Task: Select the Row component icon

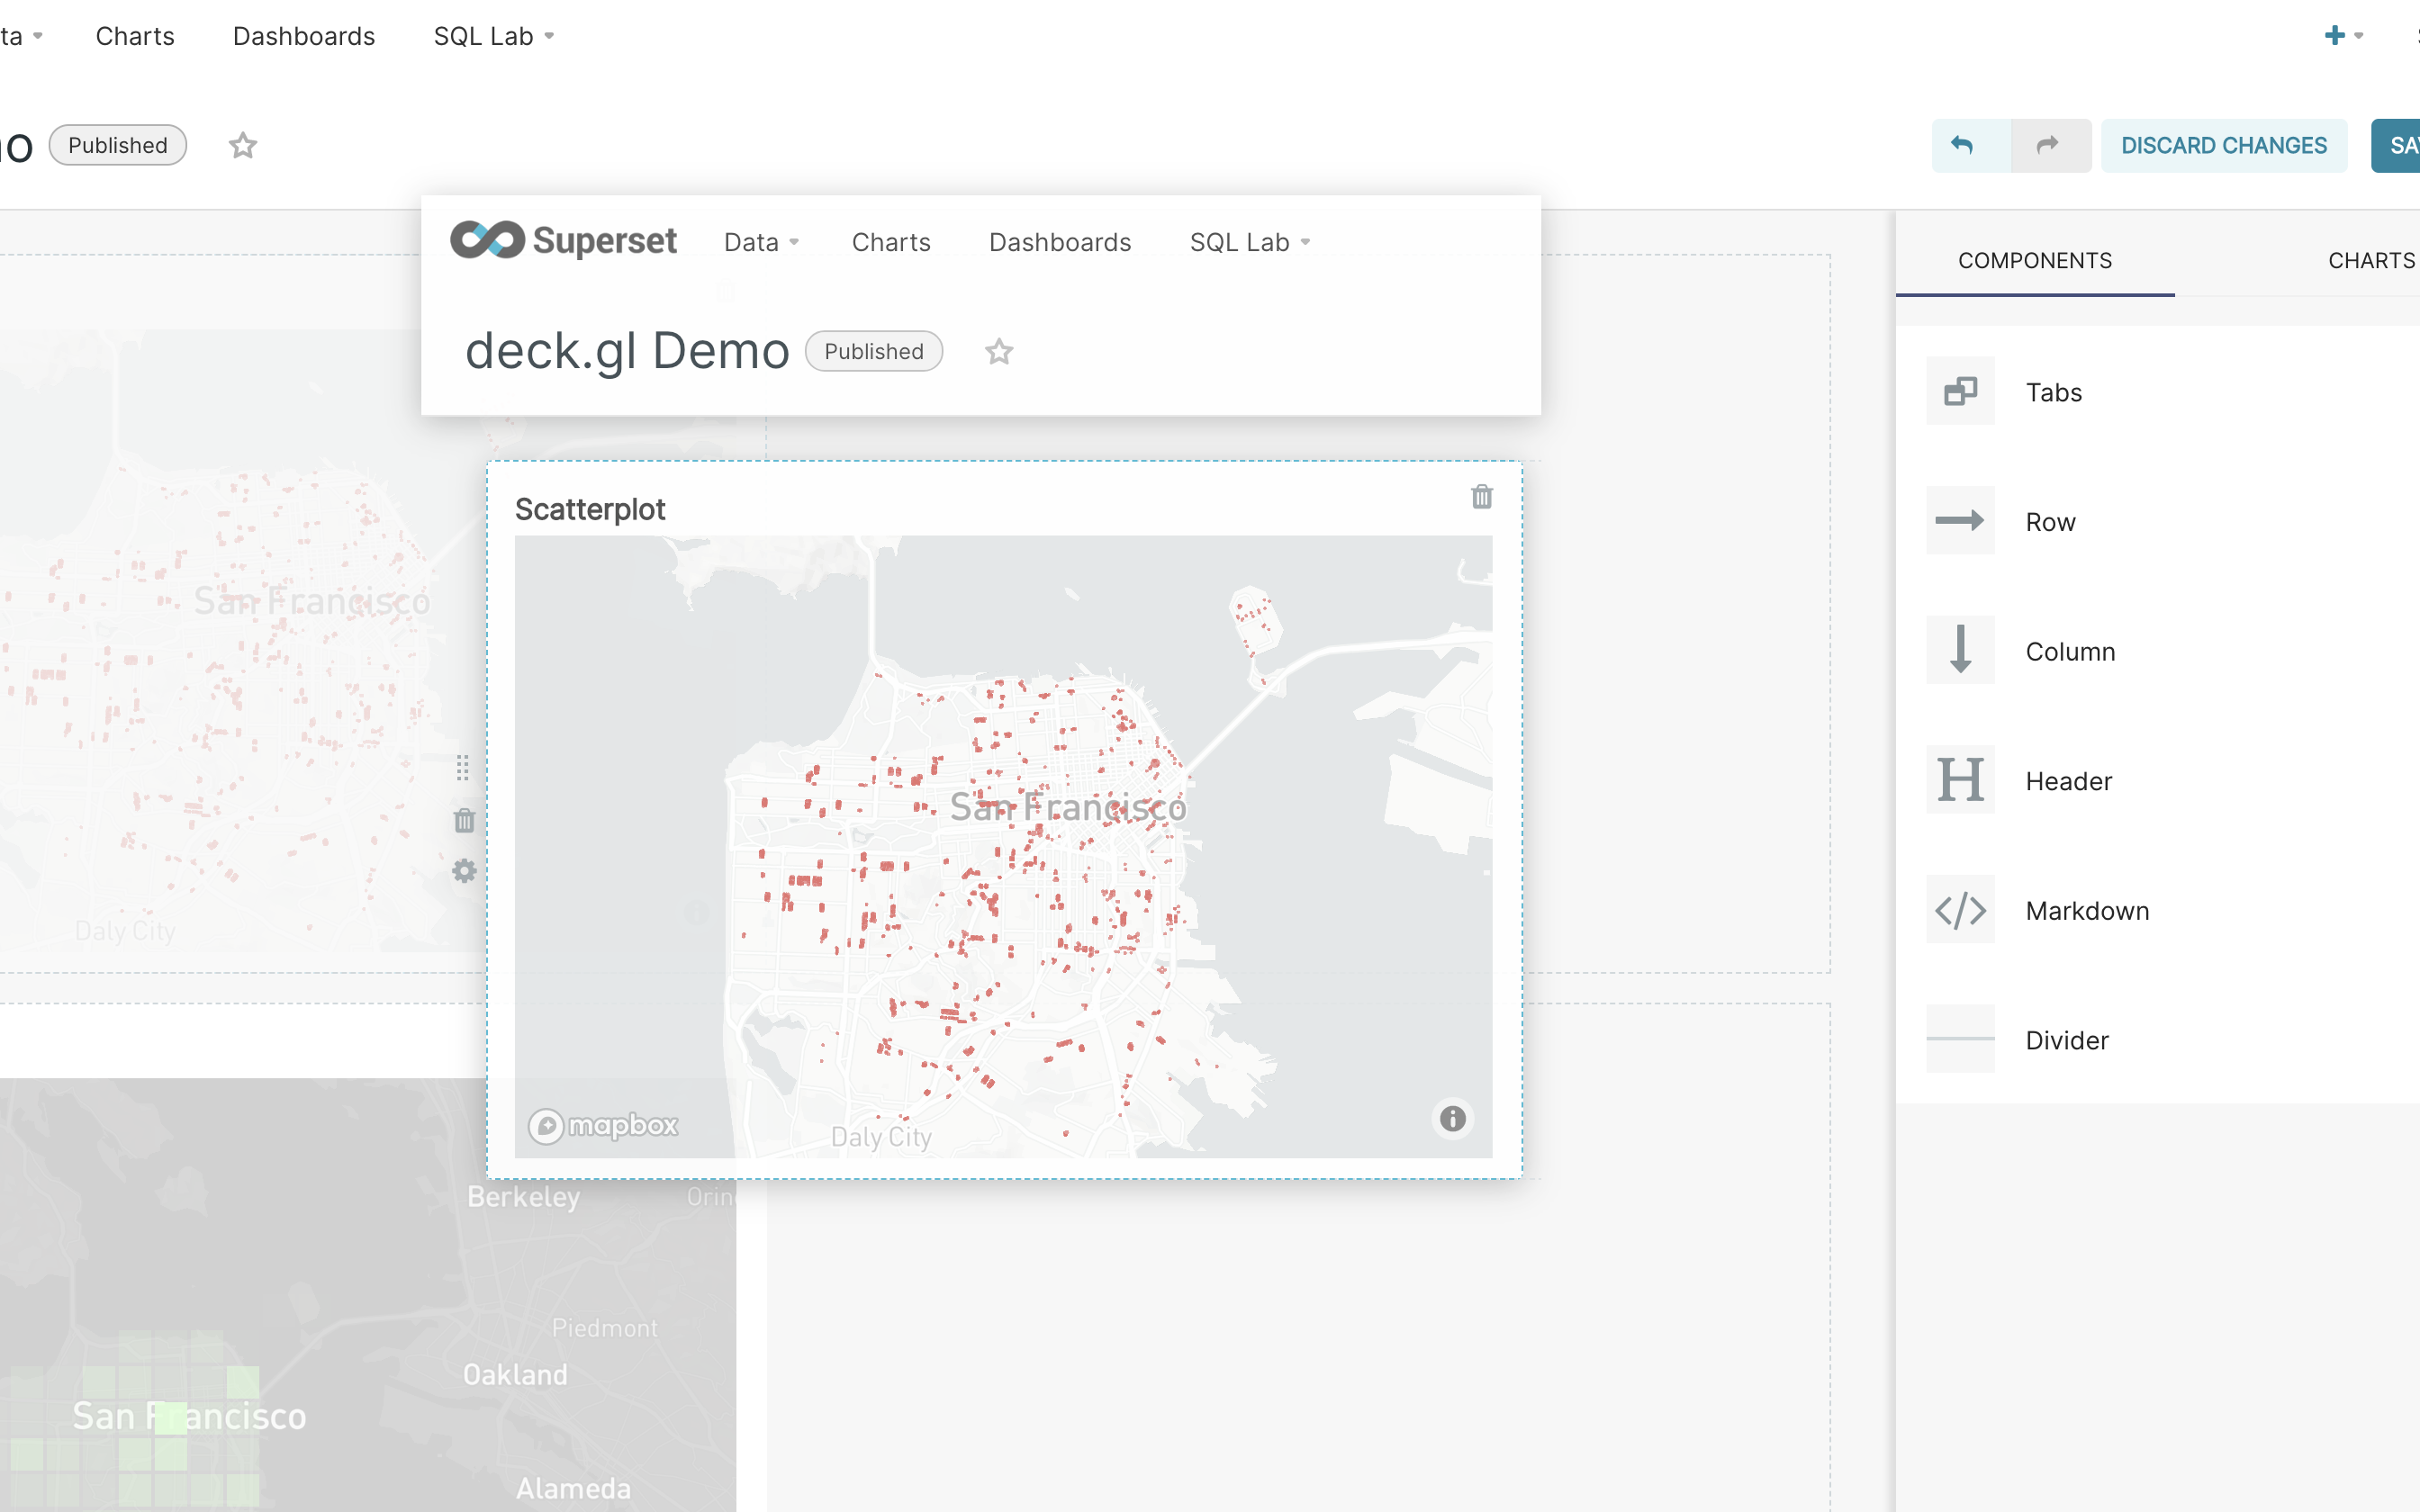Action: pyautogui.click(x=1959, y=520)
